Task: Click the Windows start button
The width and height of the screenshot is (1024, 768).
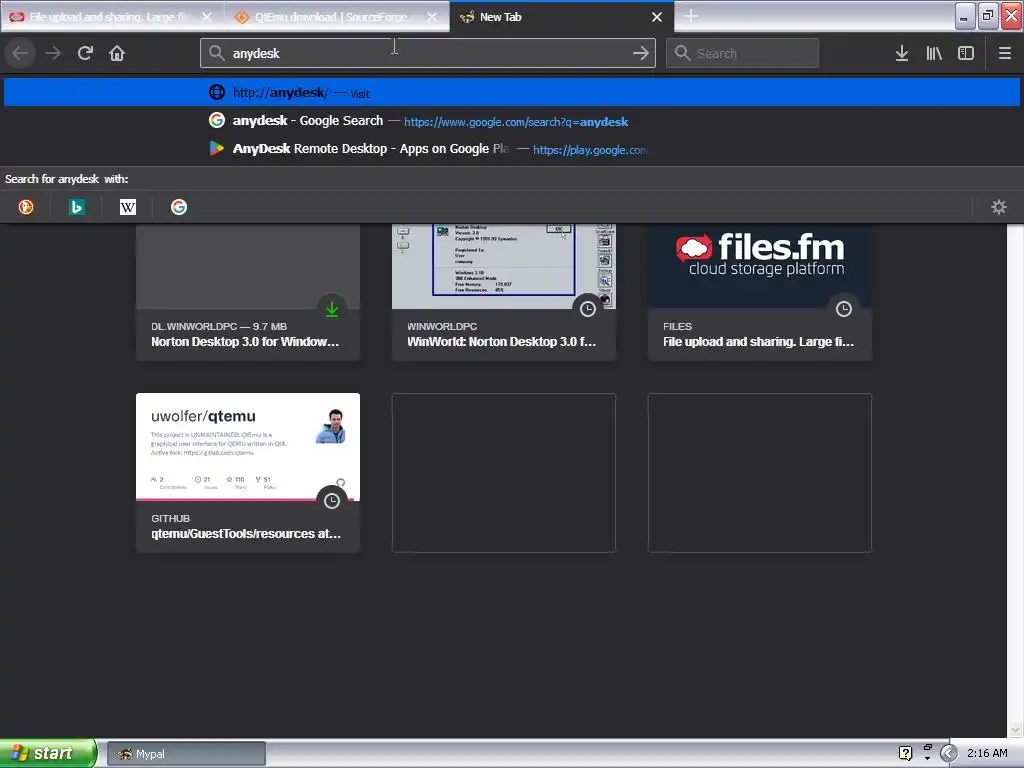Action: coord(48,753)
